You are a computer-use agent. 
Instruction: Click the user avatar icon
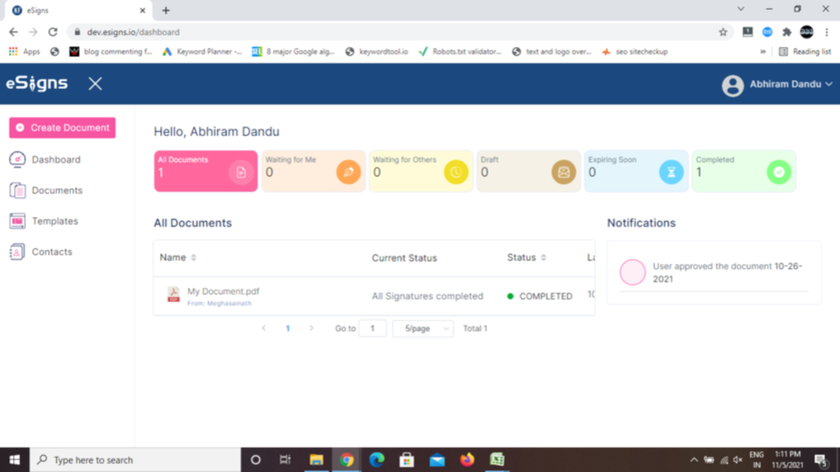[x=732, y=85]
